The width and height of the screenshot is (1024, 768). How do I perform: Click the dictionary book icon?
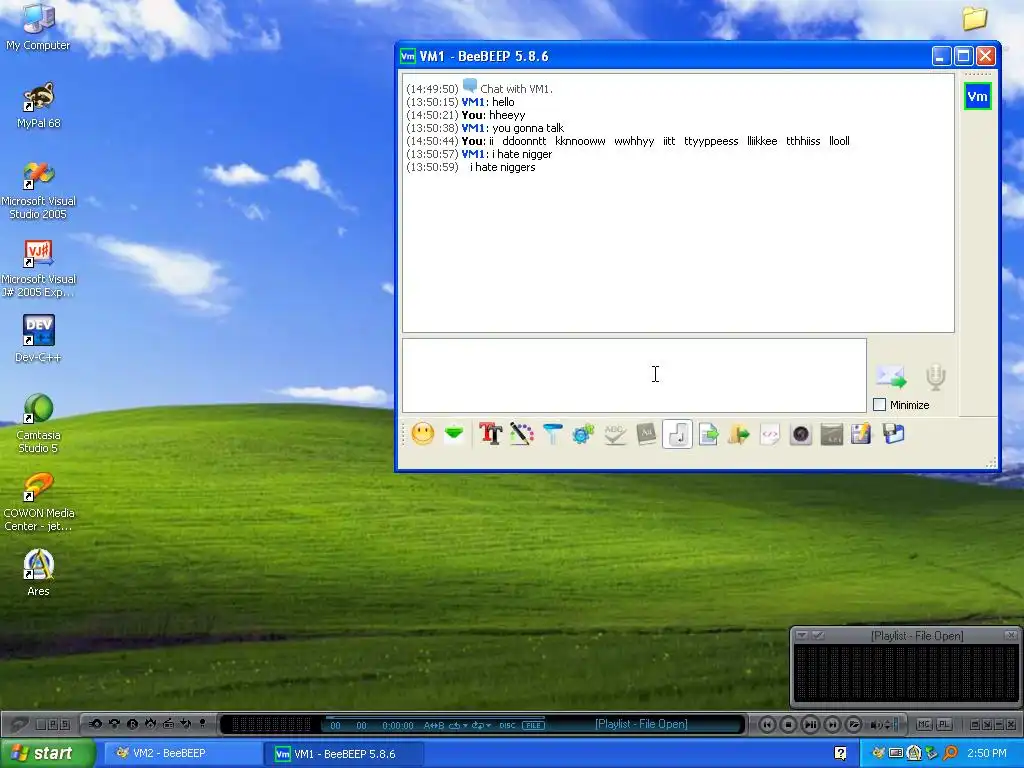tap(646, 434)
